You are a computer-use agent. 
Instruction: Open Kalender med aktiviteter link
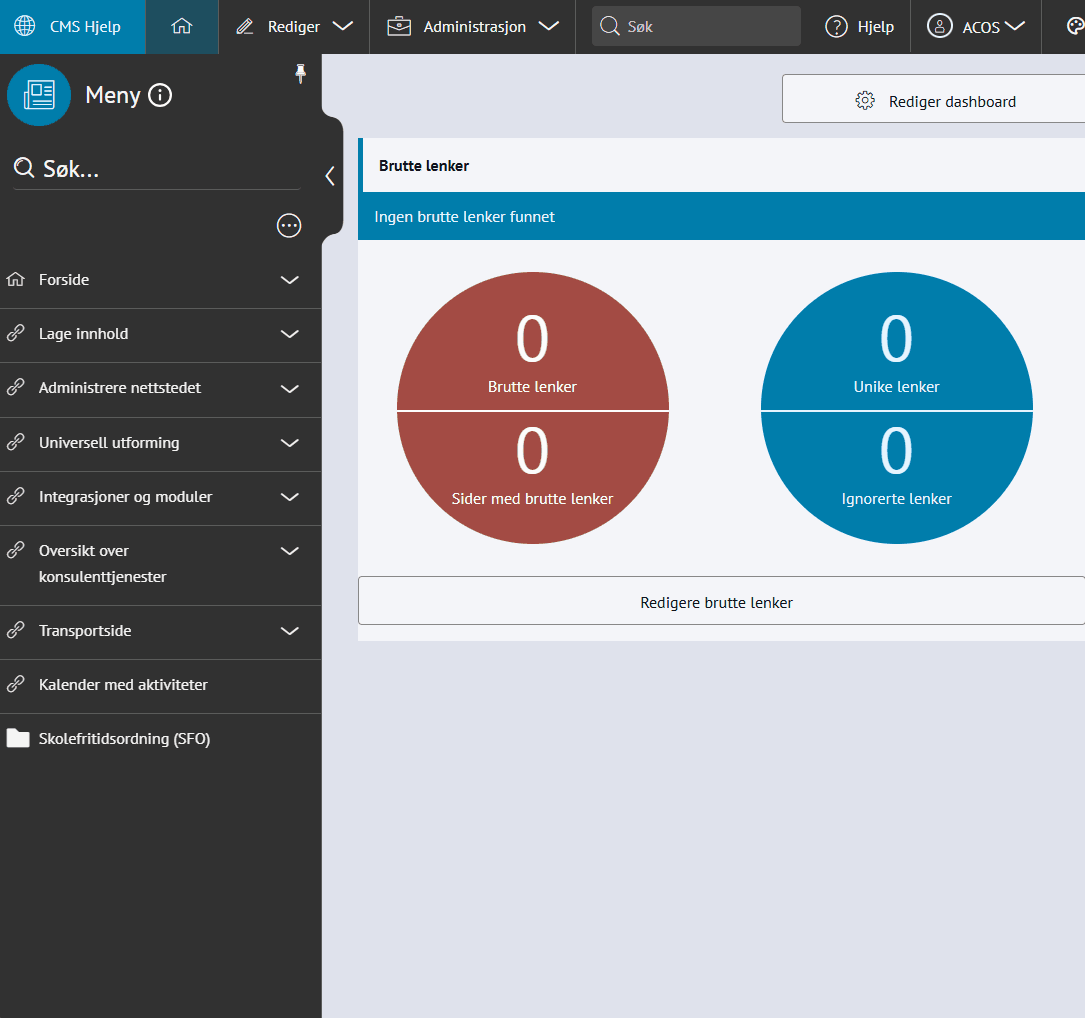123,685
